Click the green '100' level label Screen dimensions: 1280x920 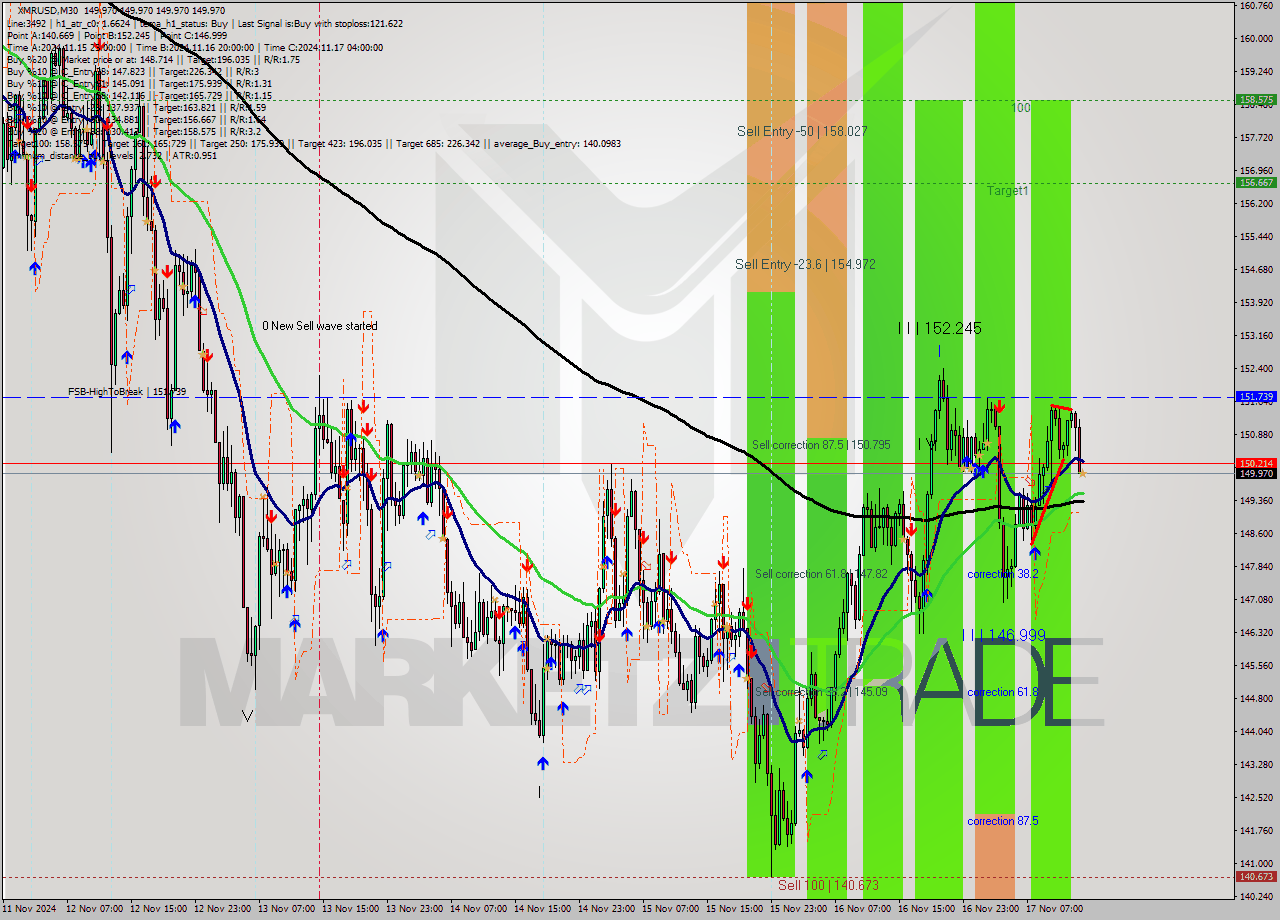click(1020, 107)
